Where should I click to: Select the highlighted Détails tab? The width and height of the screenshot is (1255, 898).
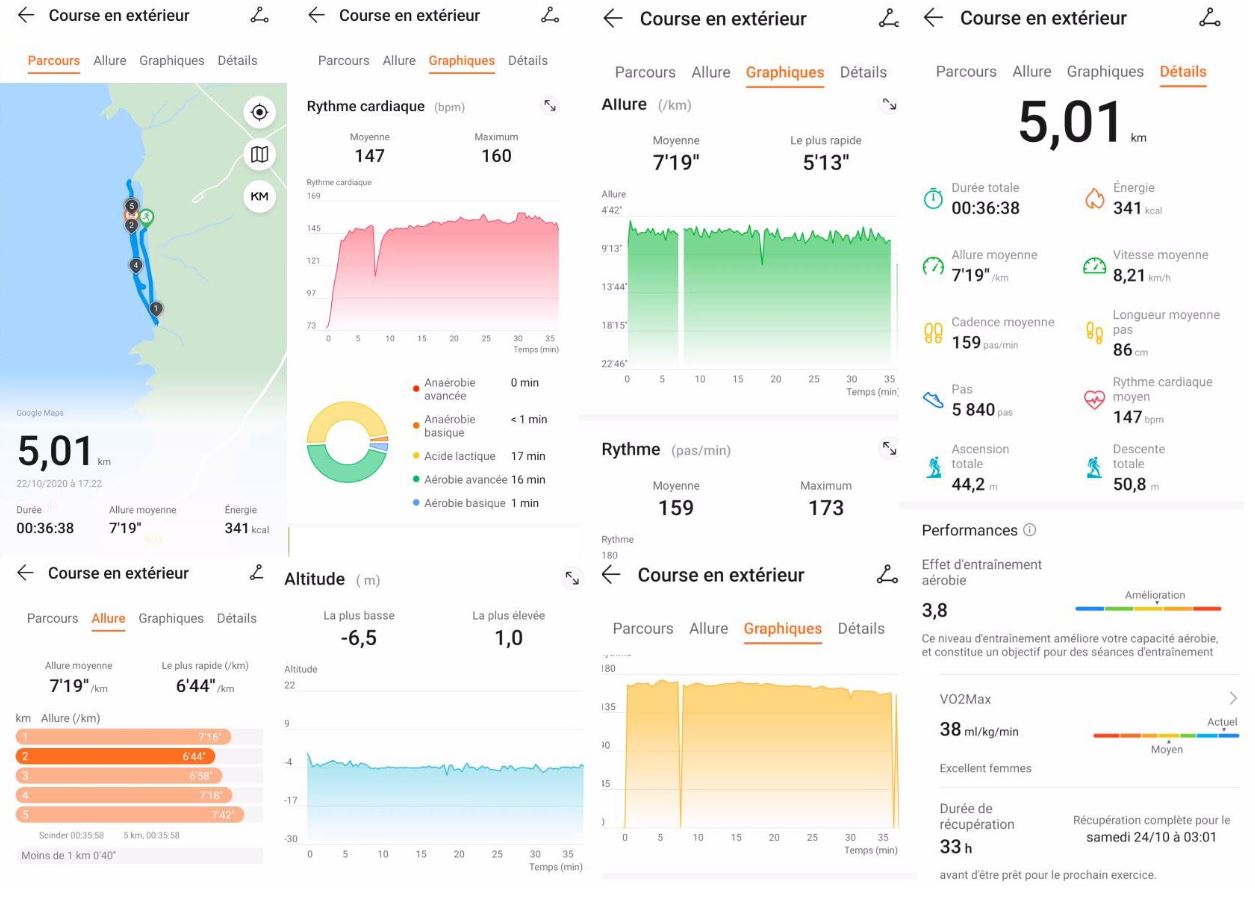(1183, 72)
